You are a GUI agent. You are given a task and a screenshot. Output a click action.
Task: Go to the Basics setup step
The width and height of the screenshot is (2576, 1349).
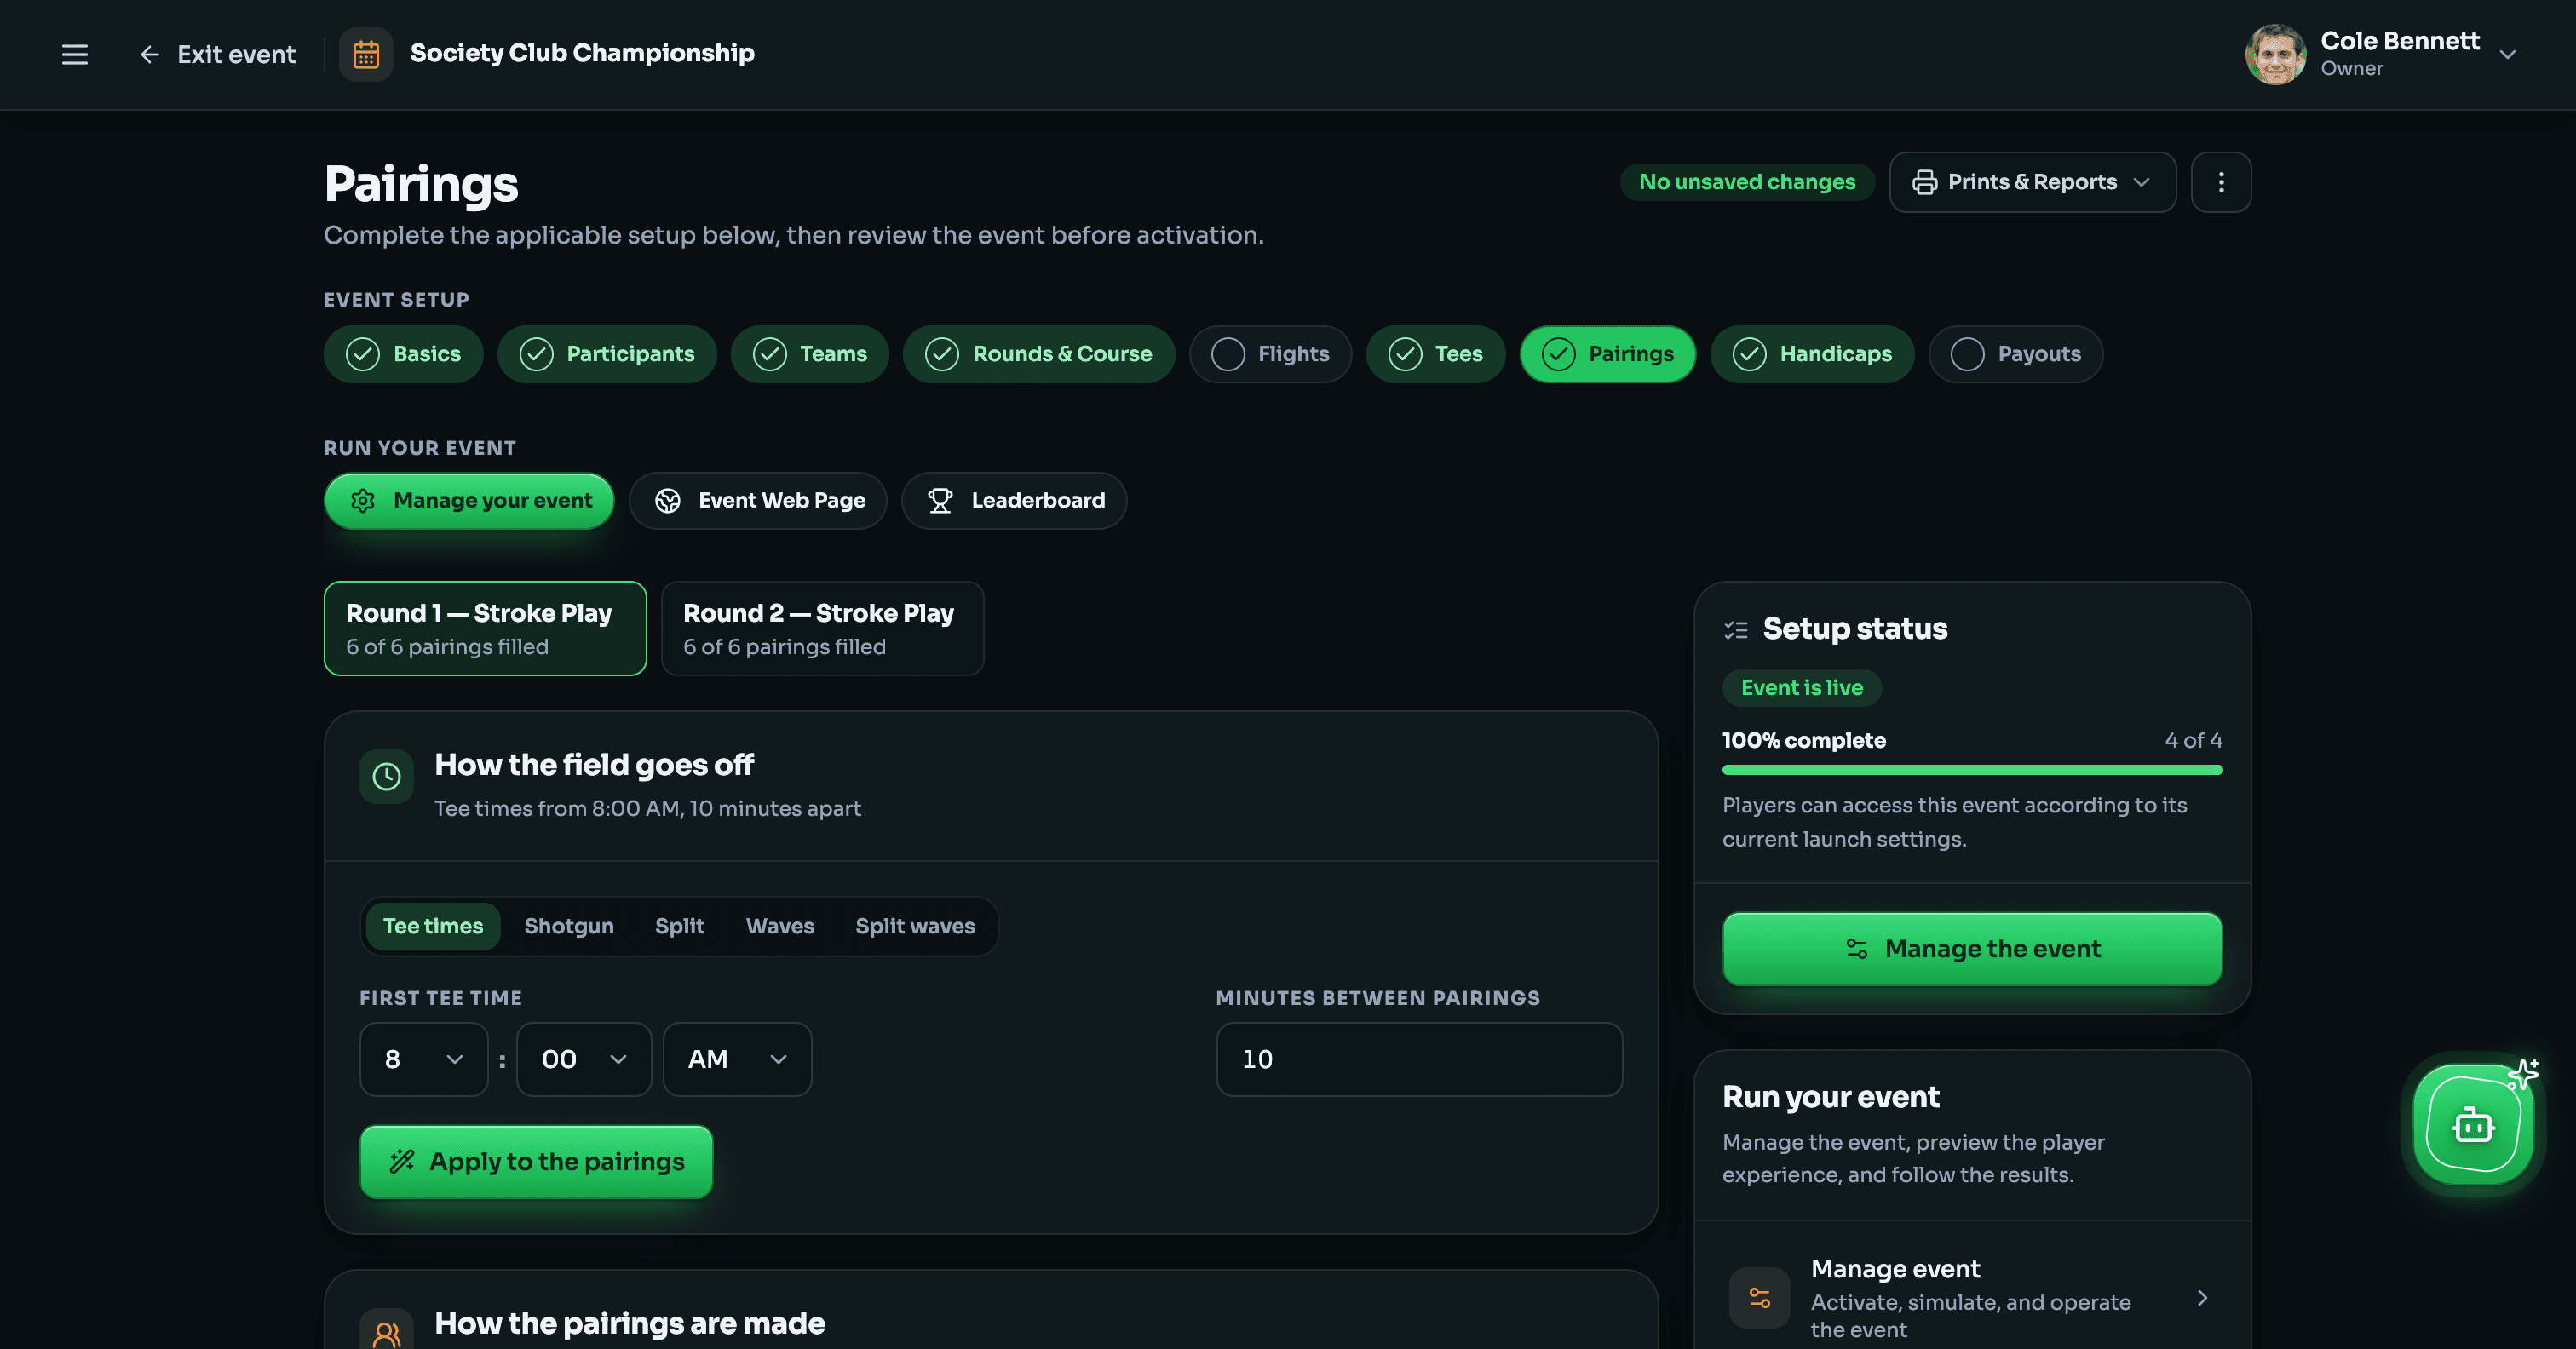(x=403, y=354)
